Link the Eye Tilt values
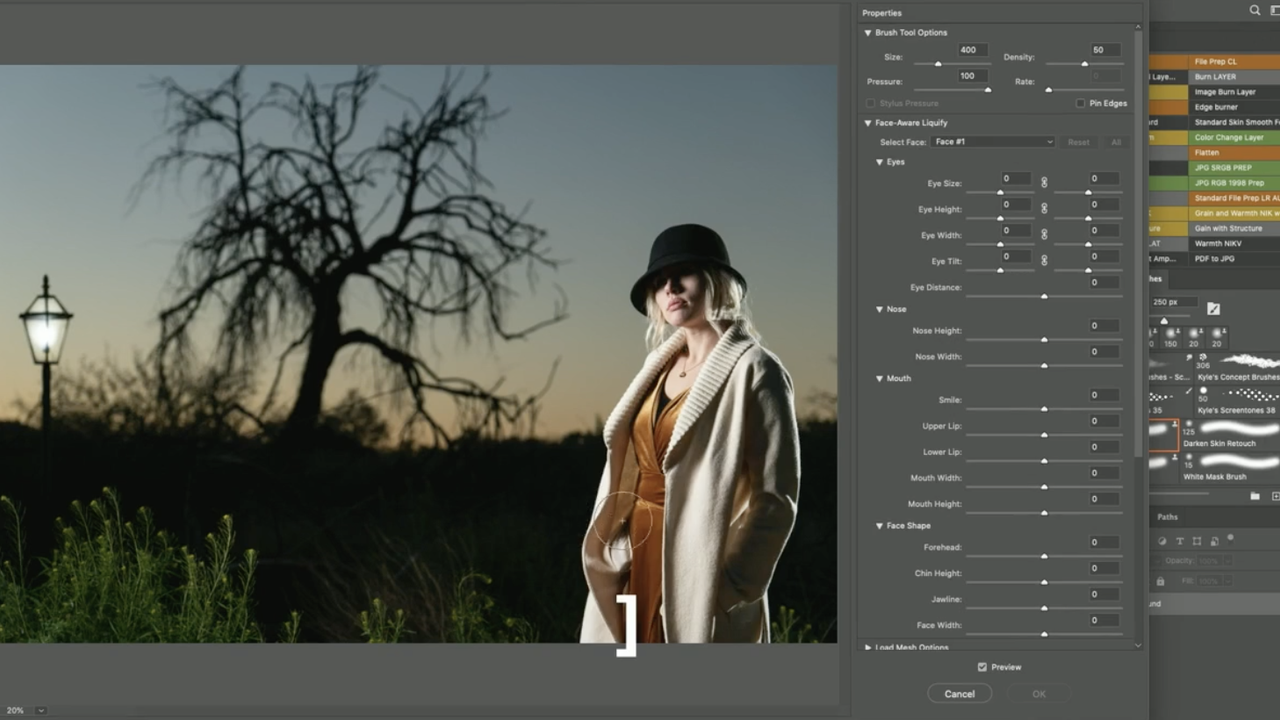Screen dimensions: 1280x720 1044,261
